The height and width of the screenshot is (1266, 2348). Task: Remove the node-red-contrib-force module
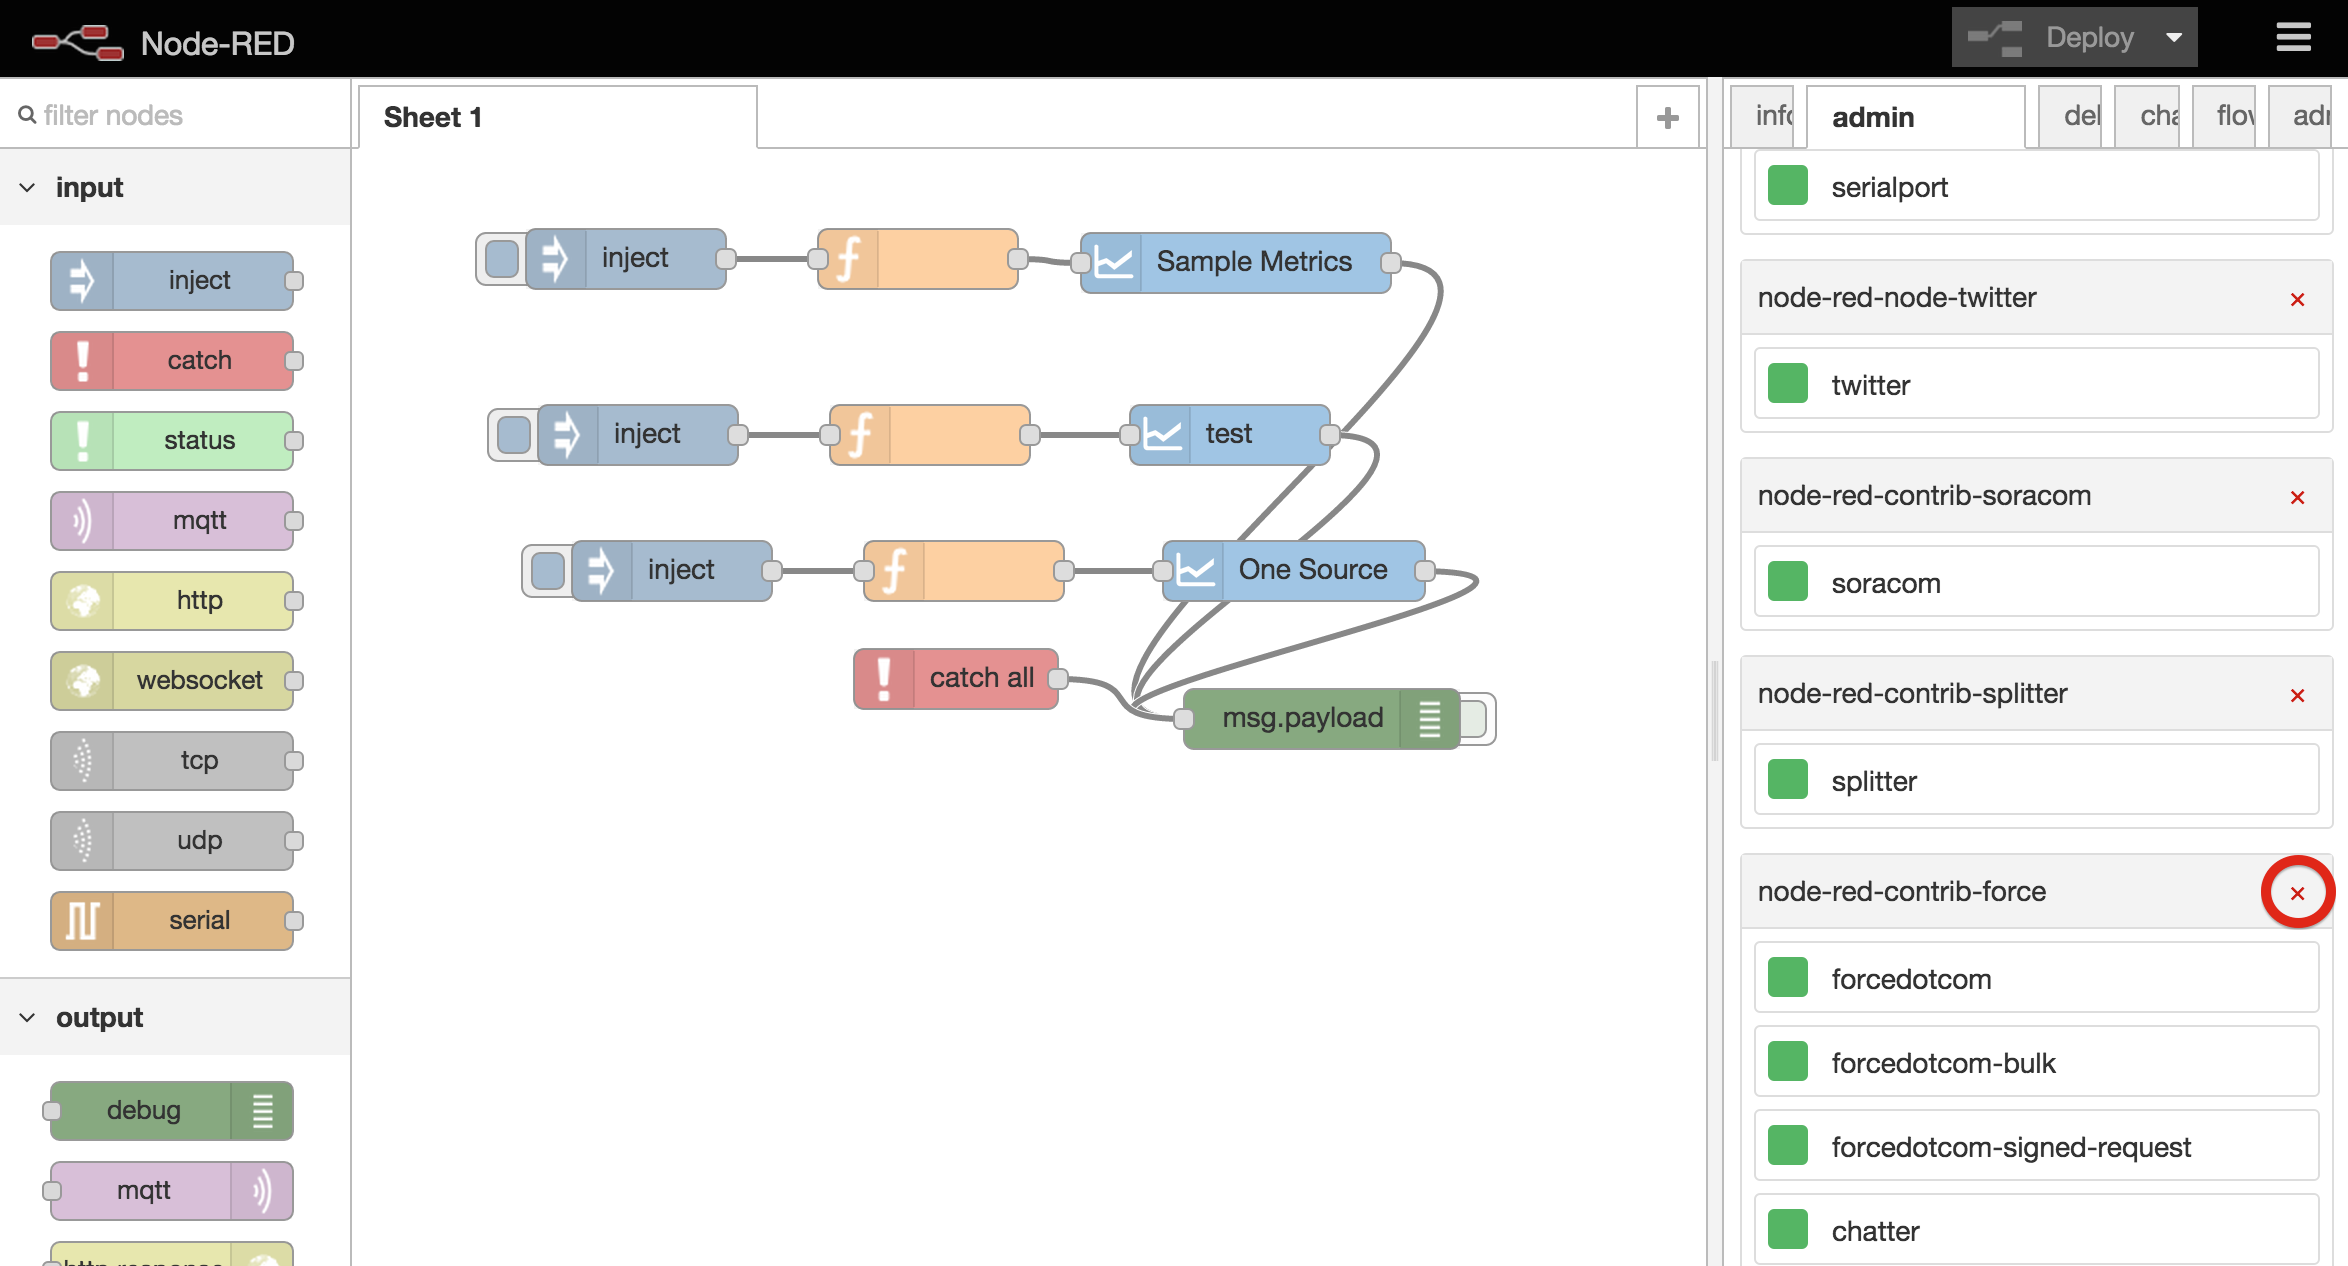2297,893
